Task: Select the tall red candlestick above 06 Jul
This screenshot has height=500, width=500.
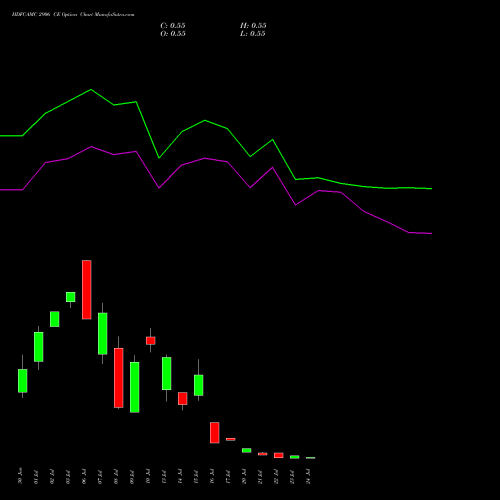Action: pos(87,290)
